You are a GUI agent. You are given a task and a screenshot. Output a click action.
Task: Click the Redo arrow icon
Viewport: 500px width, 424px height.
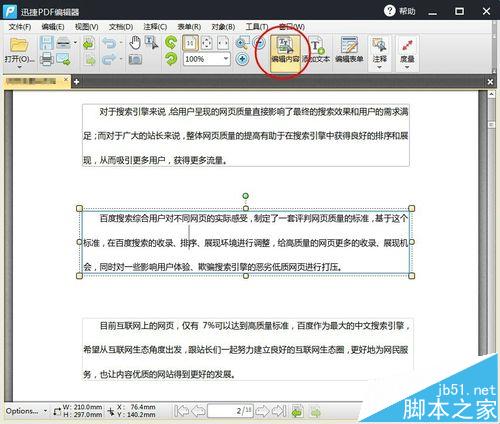109,59
